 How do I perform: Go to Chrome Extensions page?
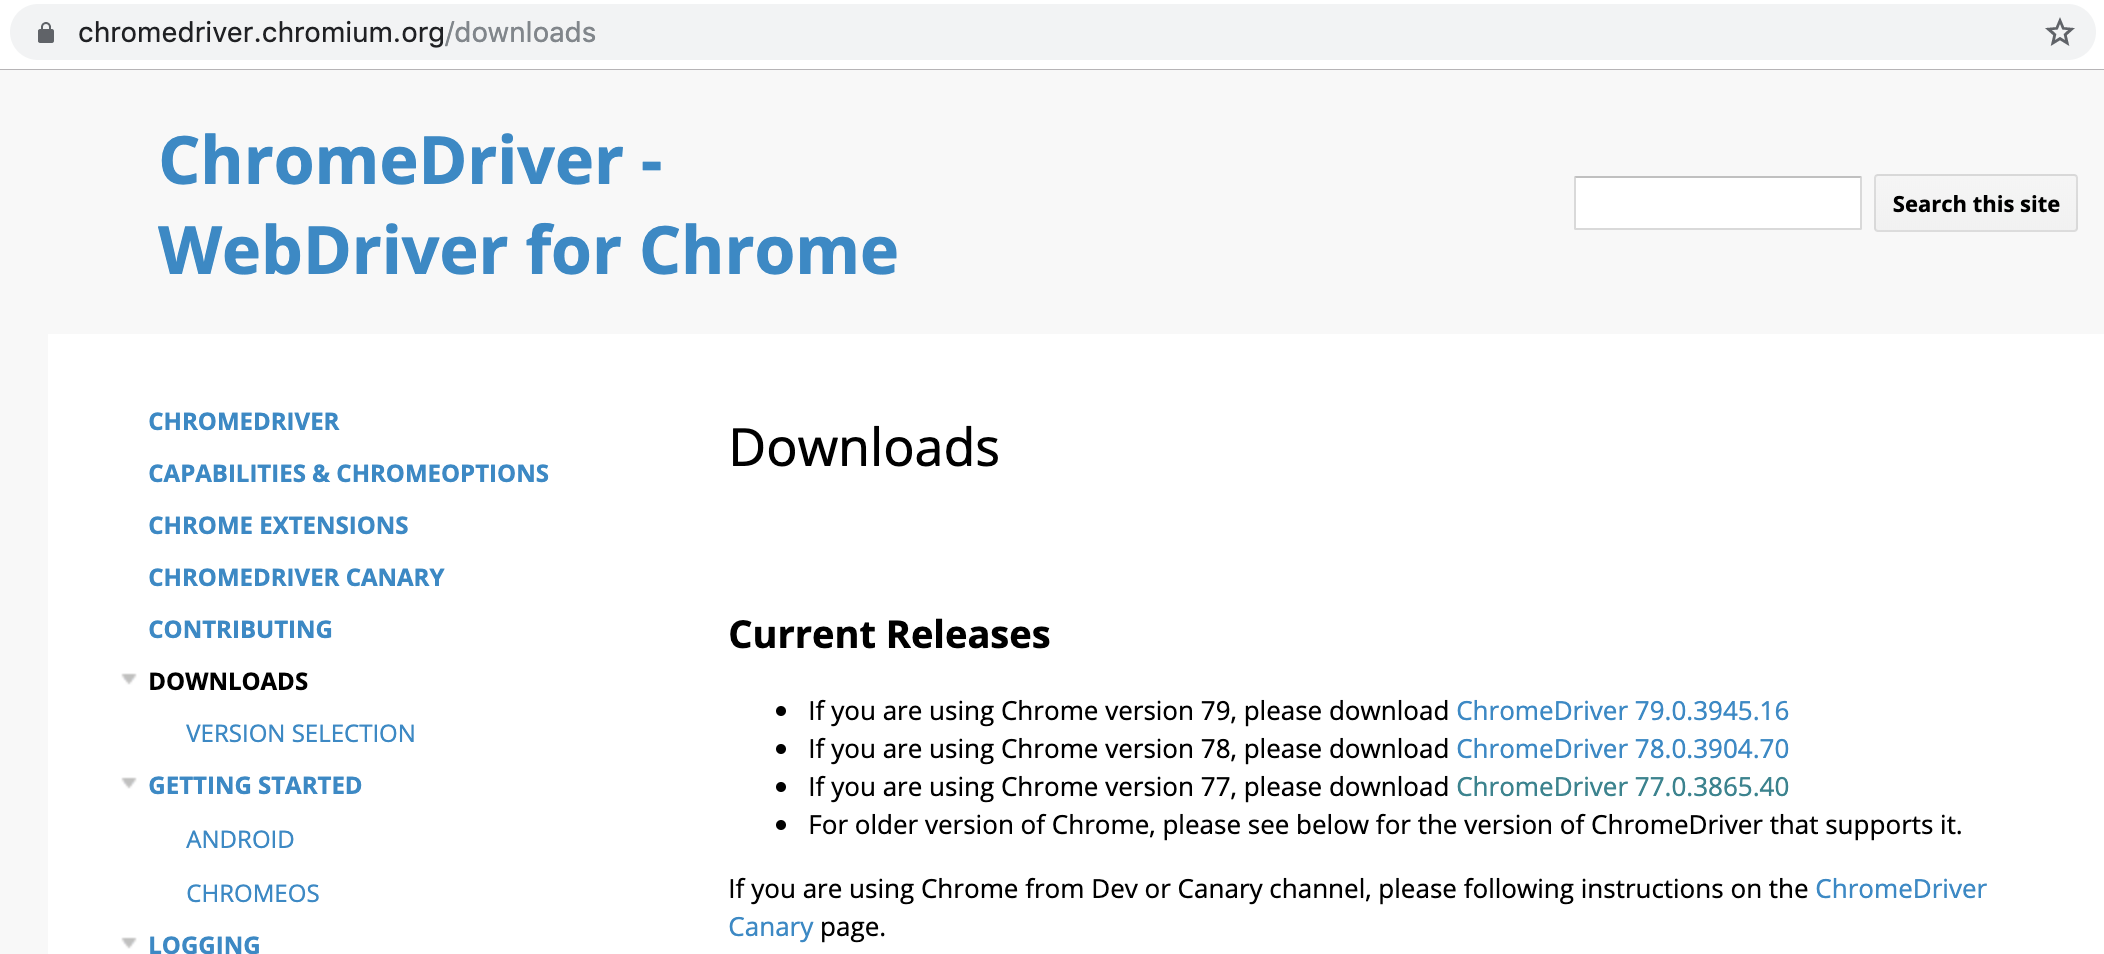click(278, 525)
